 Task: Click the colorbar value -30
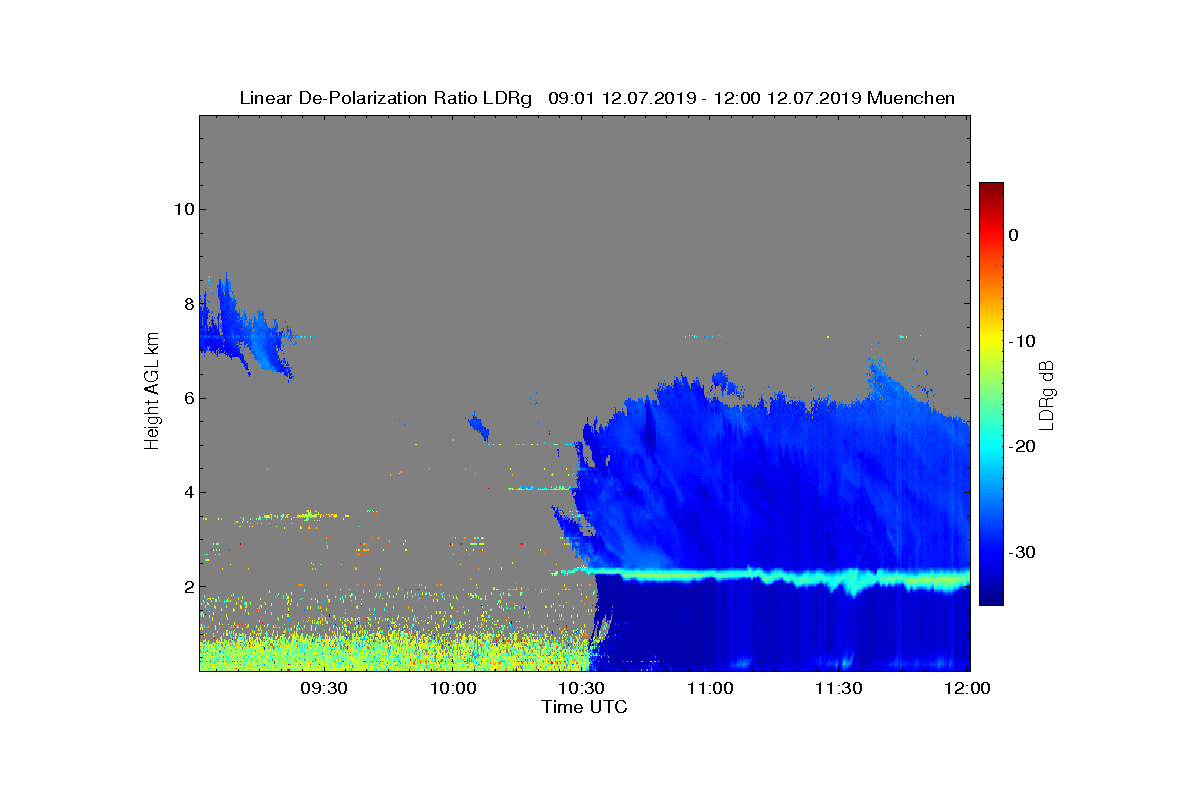click(x=1022, y=553)
